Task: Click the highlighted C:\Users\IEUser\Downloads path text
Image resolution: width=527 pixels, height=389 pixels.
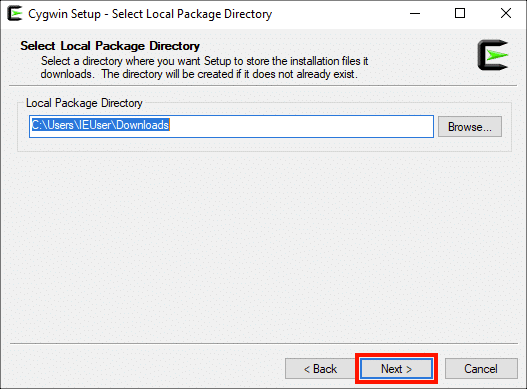Action: pyautogui.click(x=100, y=125)
